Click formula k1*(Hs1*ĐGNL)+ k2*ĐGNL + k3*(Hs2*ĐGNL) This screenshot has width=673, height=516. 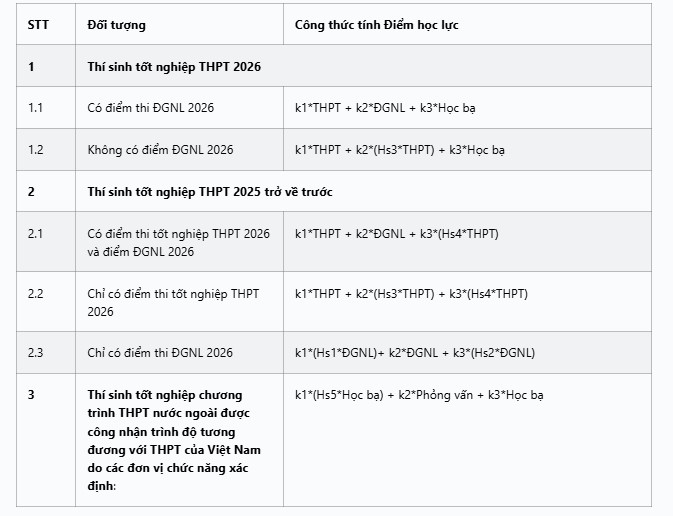pos(415,353)
